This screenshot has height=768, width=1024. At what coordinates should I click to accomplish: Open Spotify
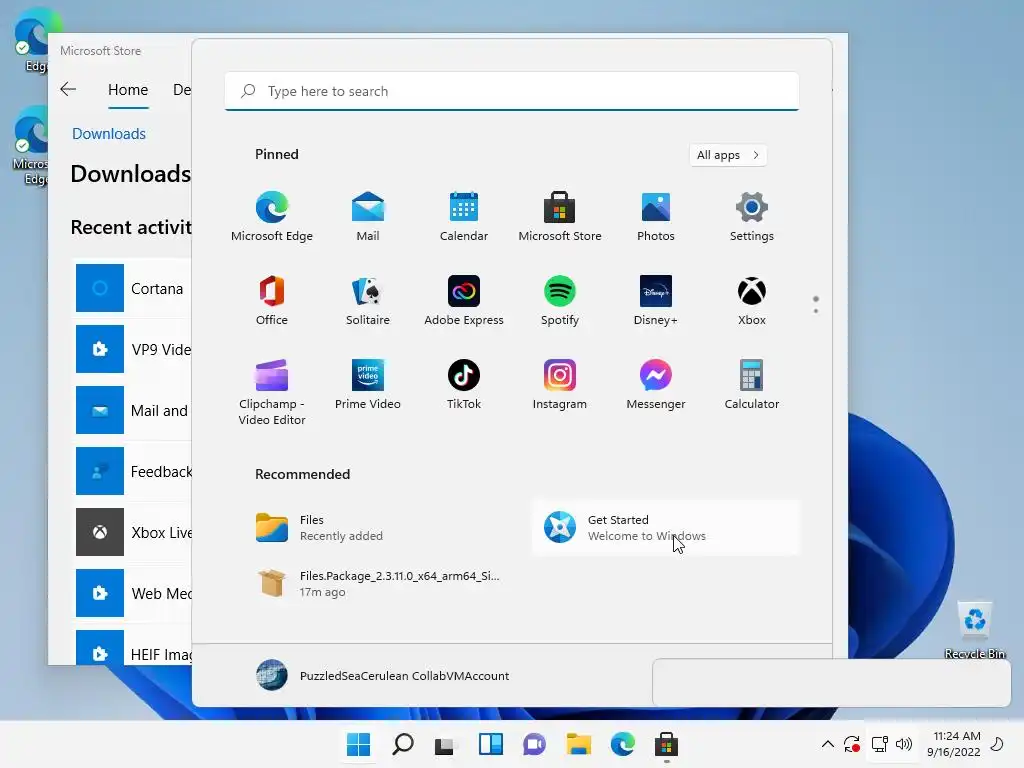coord(560,300)
